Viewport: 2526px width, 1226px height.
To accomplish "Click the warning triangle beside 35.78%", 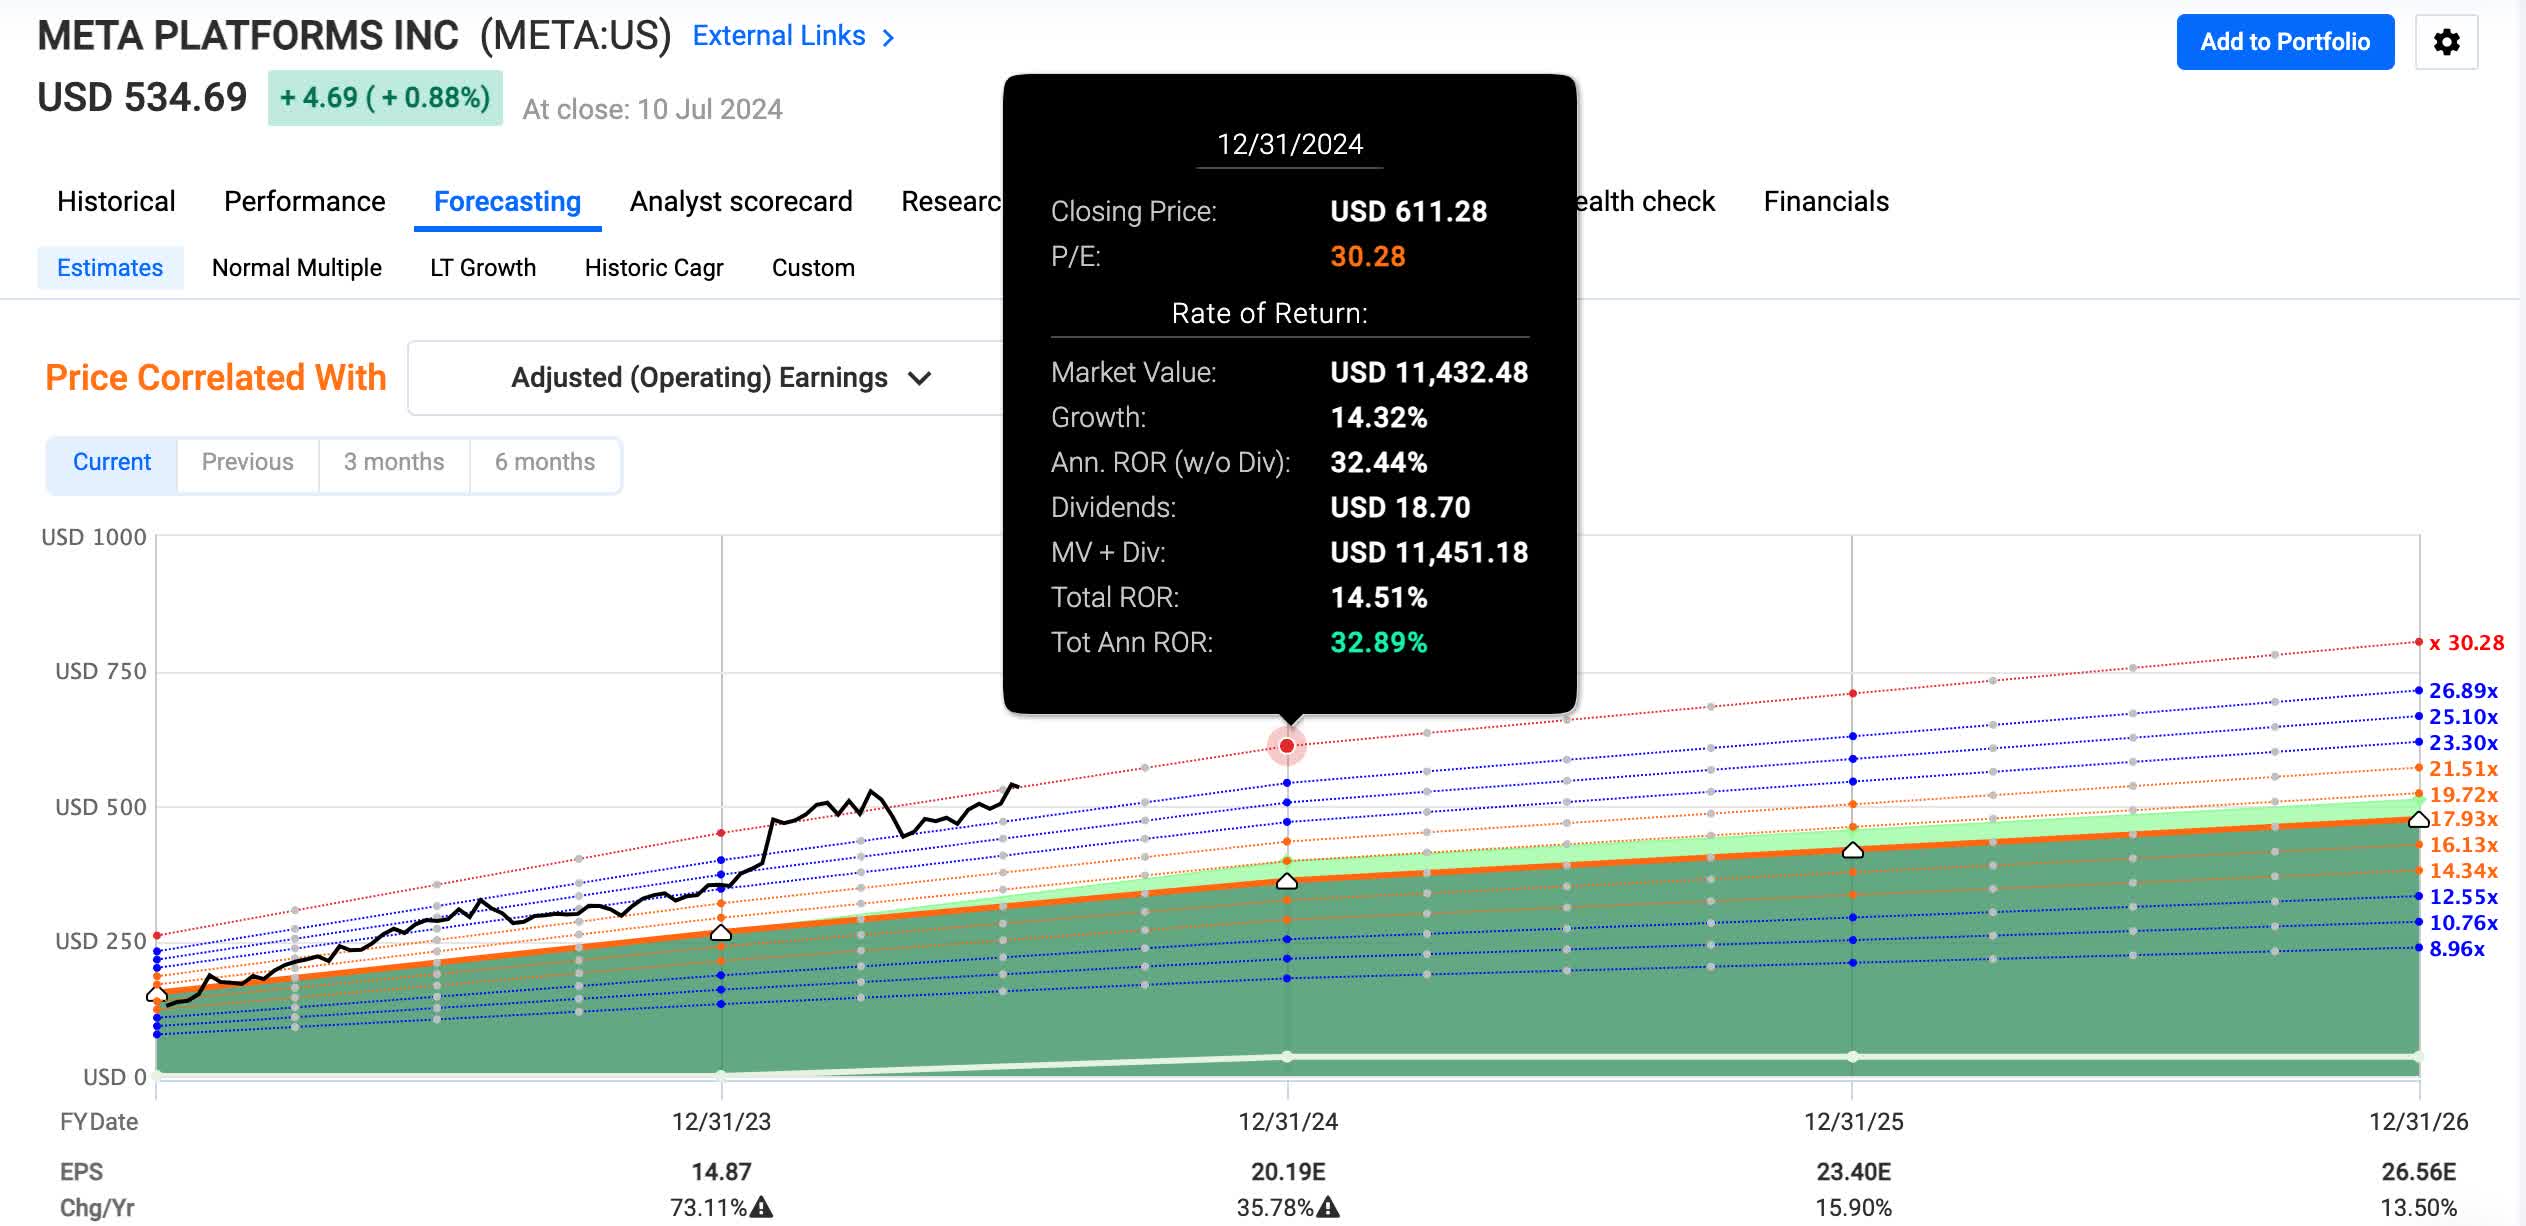I will click(1328, 1207).
